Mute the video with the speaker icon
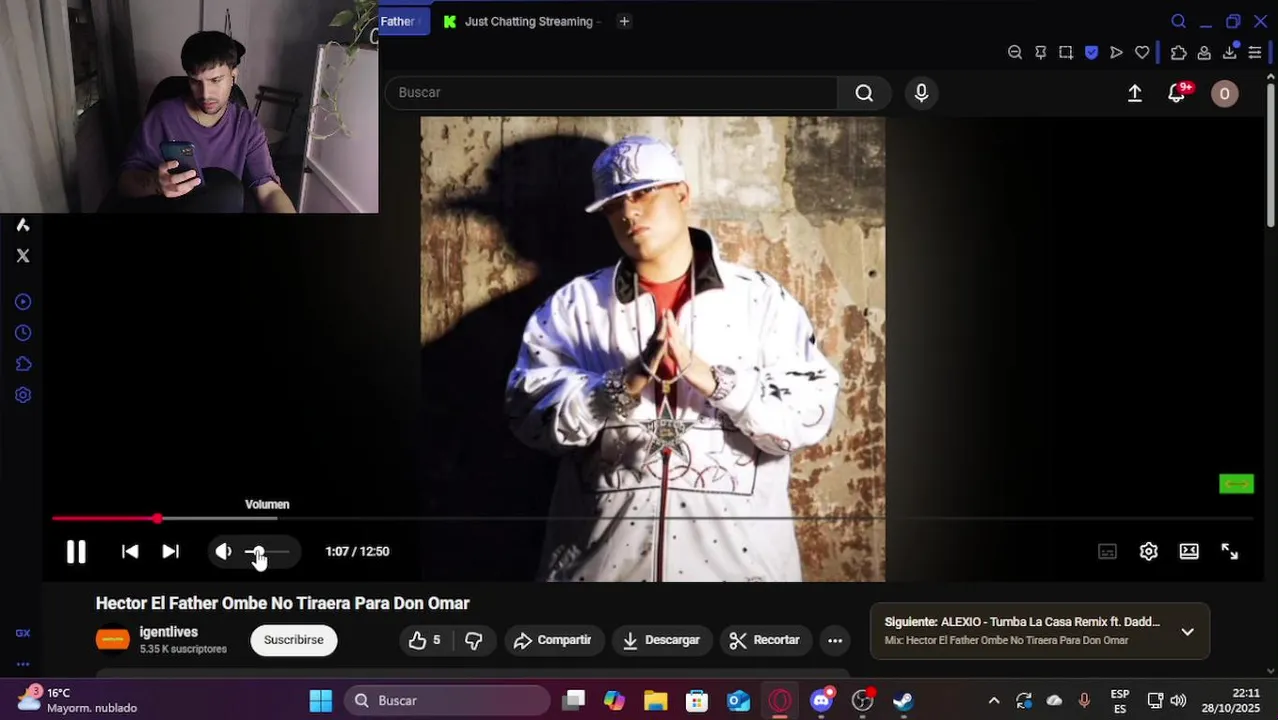Image resolution: width=1278 pixels, height=720 pixels. click(x=224, y=551)
